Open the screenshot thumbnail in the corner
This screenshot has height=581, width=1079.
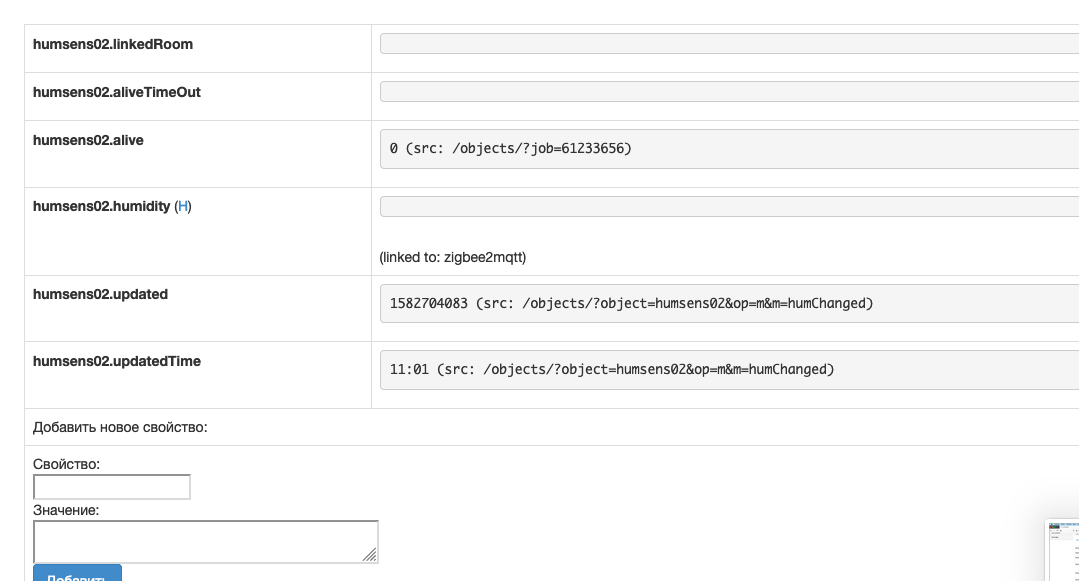(1062, 549)
